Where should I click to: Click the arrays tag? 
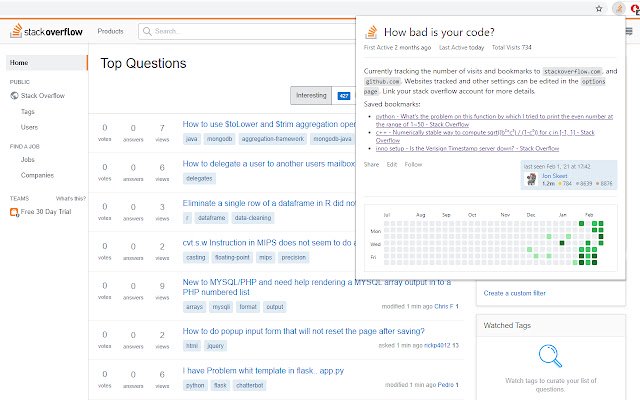pyautogui.click(x=194, y=307)
